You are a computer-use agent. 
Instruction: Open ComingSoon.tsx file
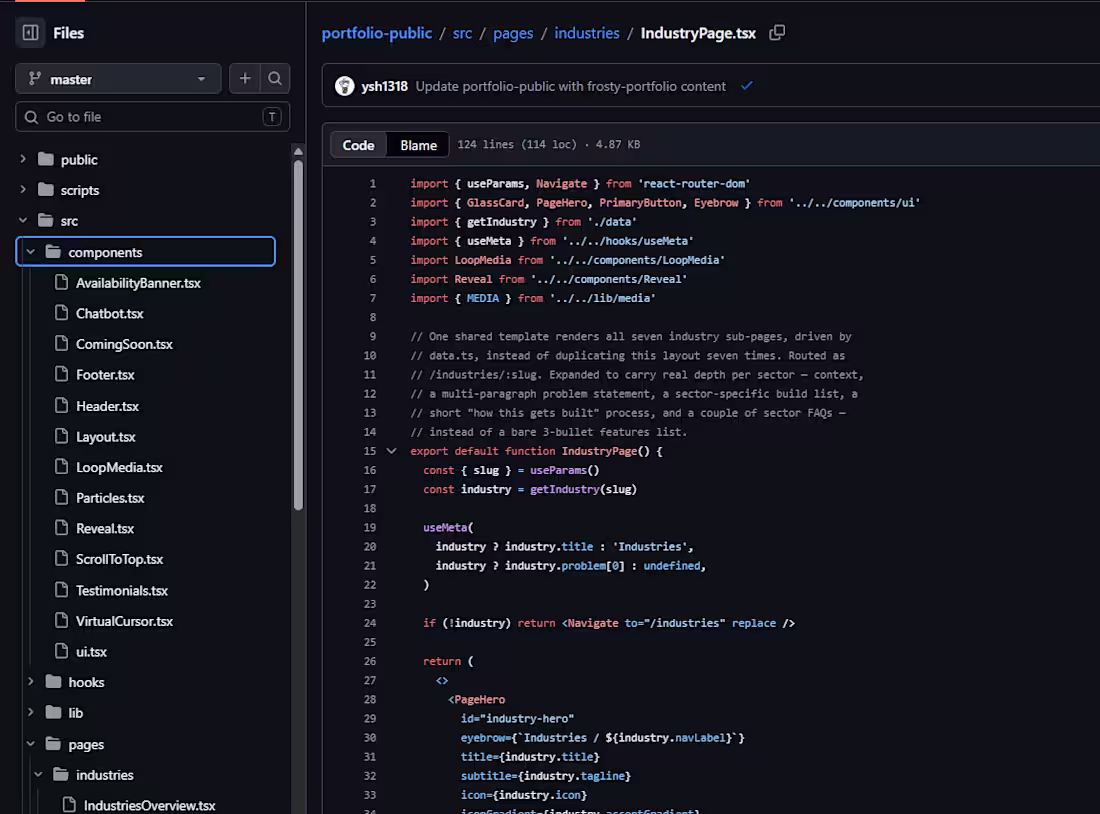coord(124,345)
